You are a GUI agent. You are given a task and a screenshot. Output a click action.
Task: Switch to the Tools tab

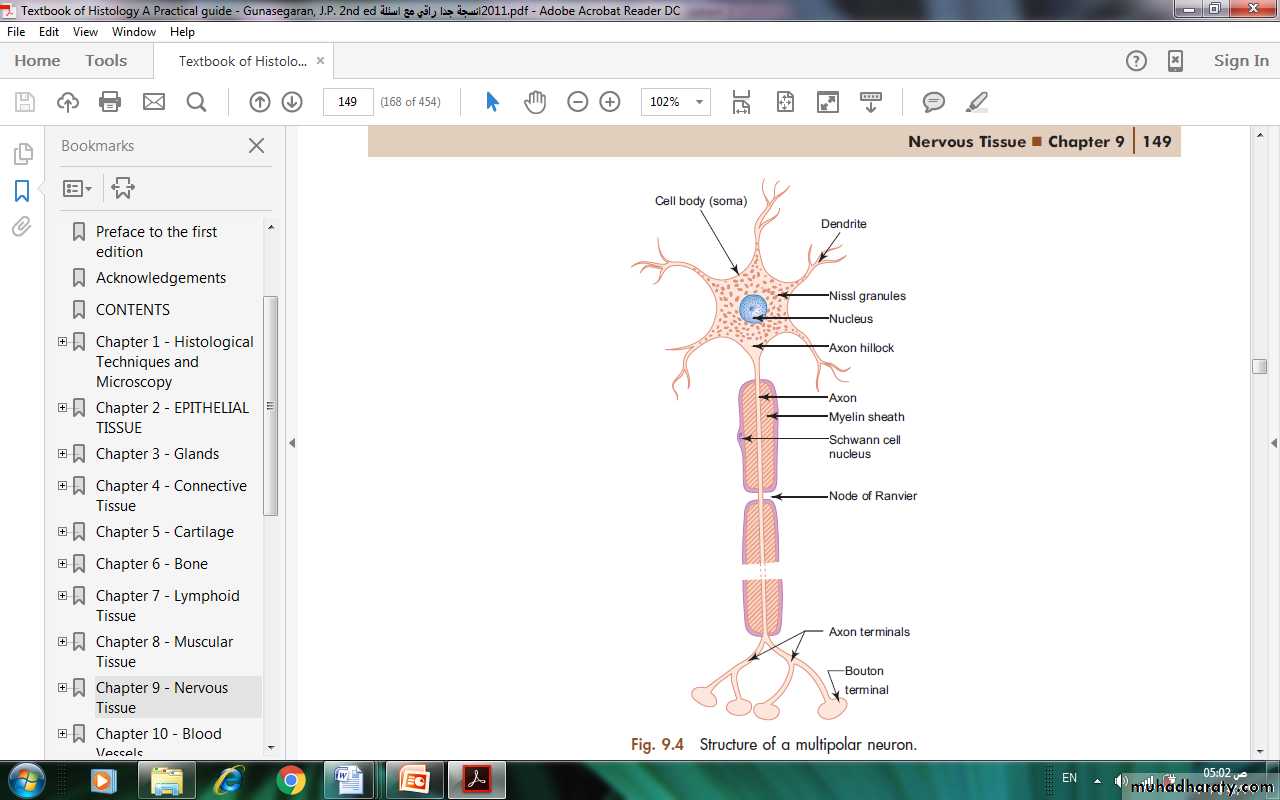coord(106,61)
